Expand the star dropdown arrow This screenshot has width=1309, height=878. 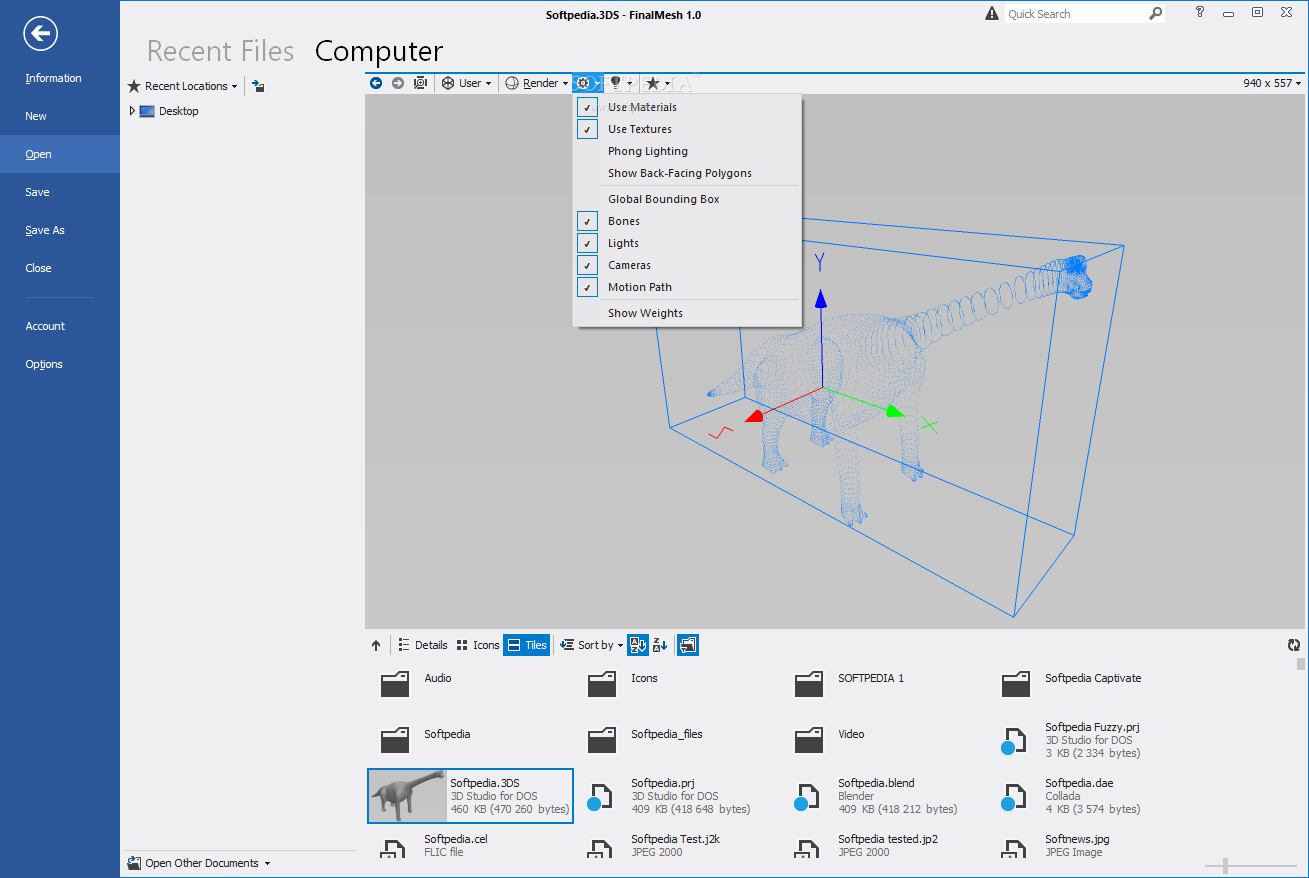666,84
